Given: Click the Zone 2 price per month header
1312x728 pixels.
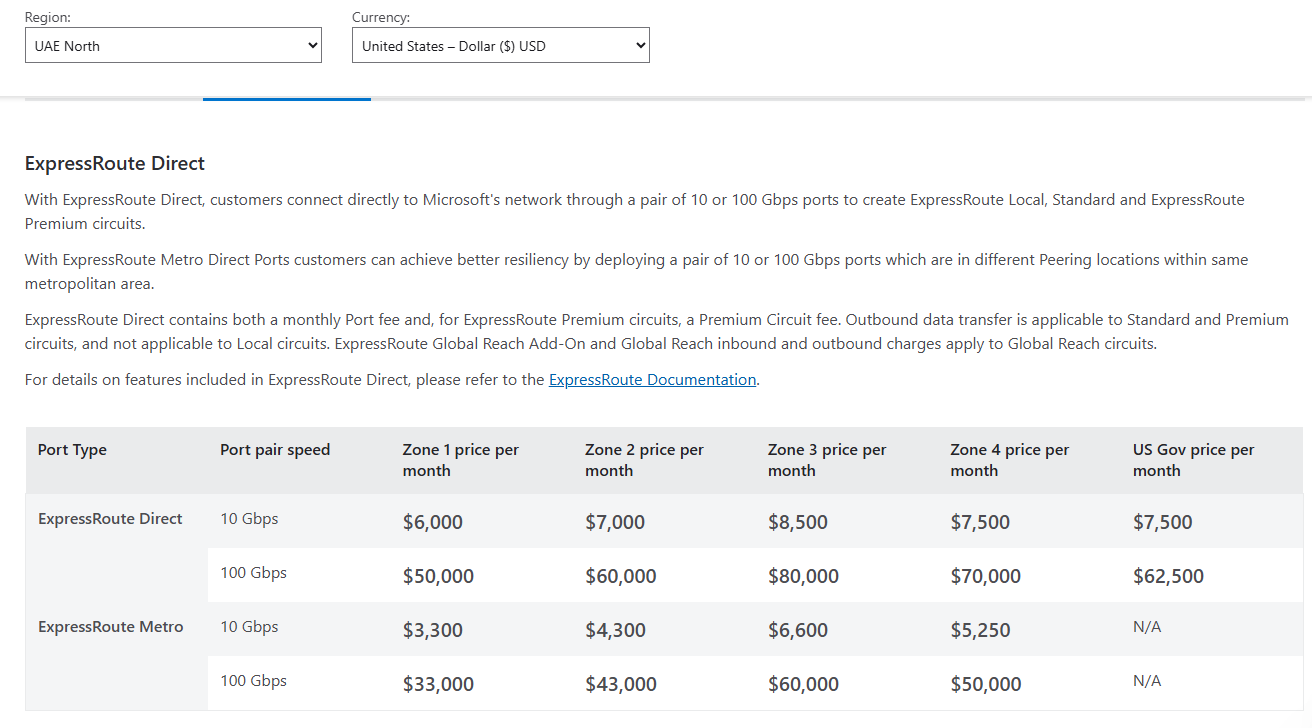Looking at the screenshot, I should (644, 460).
